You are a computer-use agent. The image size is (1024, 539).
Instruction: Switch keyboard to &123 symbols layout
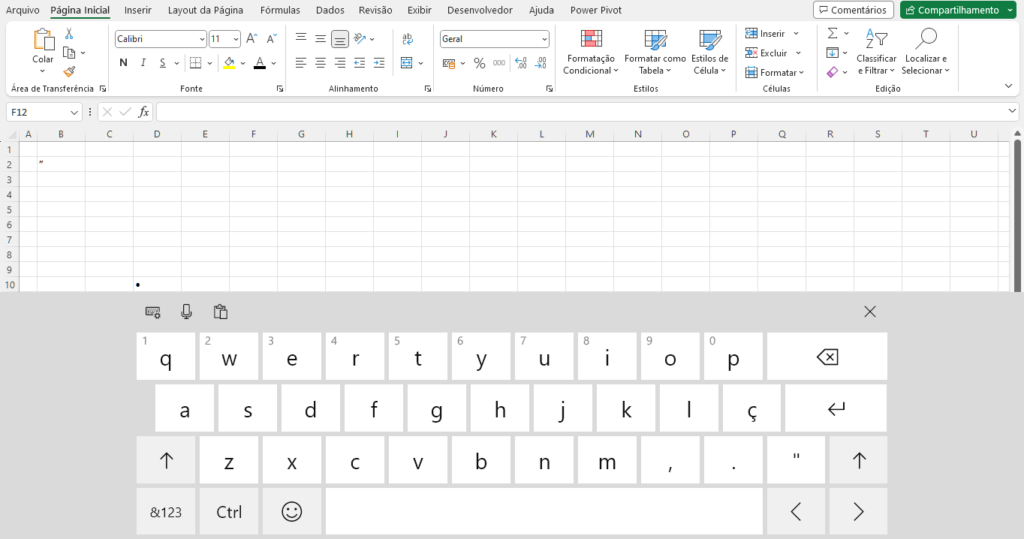(x=166, y=512)
